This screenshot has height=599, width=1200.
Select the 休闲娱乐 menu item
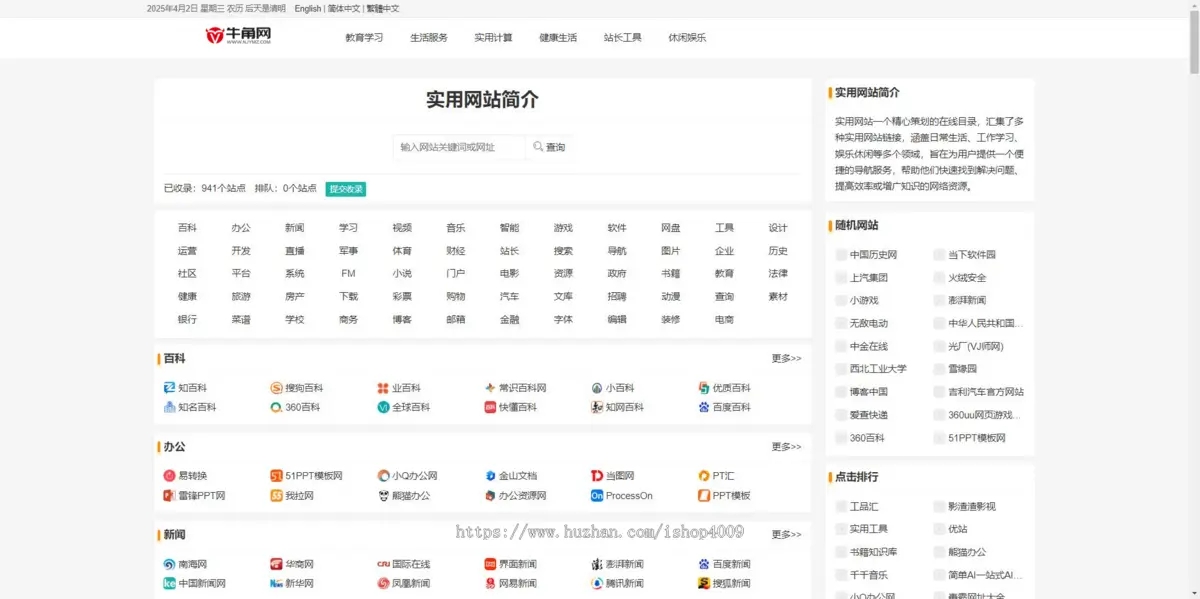tap(687, 38)
